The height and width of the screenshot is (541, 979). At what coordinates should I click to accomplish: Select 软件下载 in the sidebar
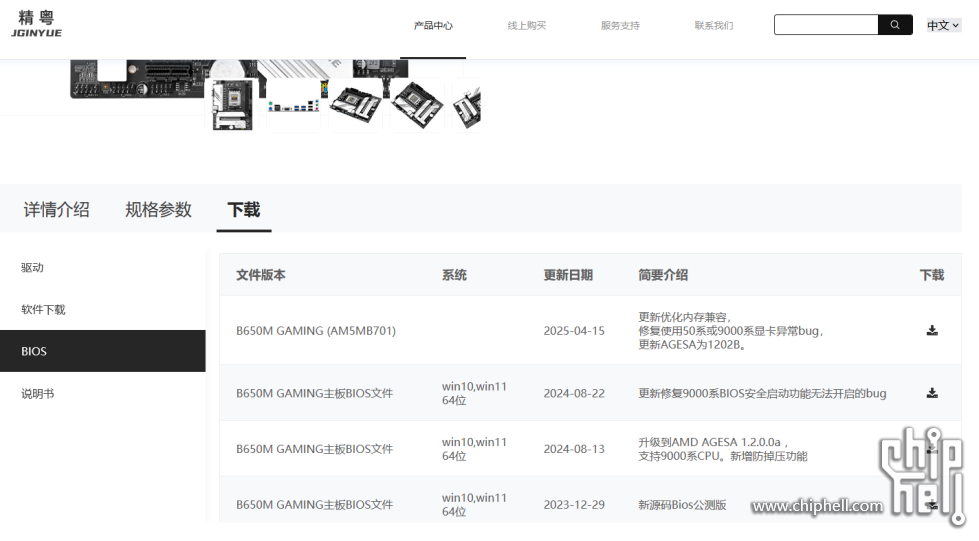43,309
